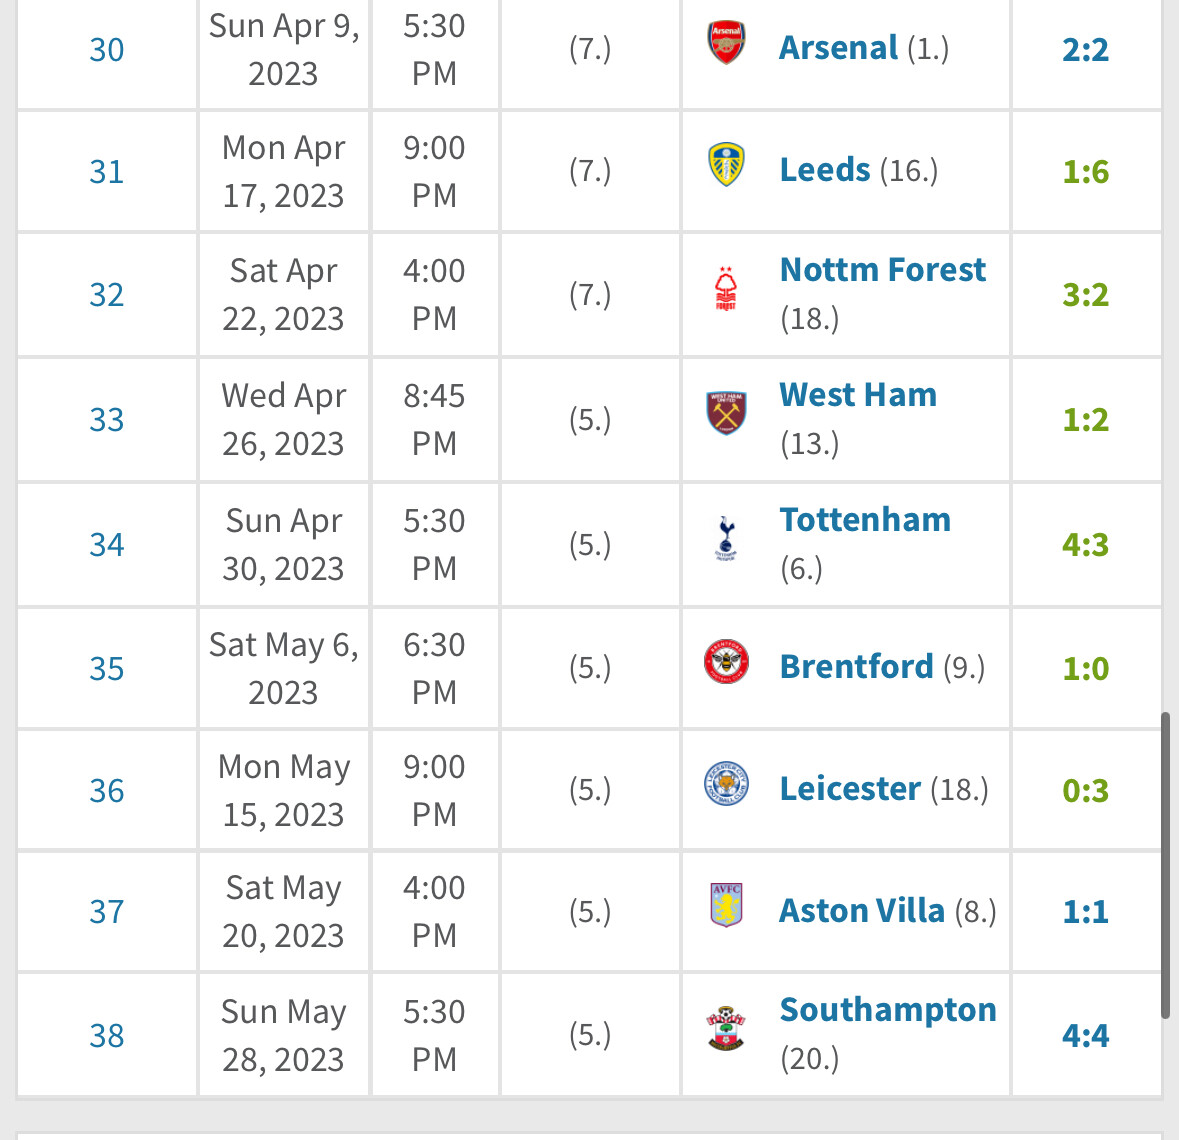Click the West Ham club crest
Screen dimensions: 1179x1140
pyautogui.click(x=726, y=413)
